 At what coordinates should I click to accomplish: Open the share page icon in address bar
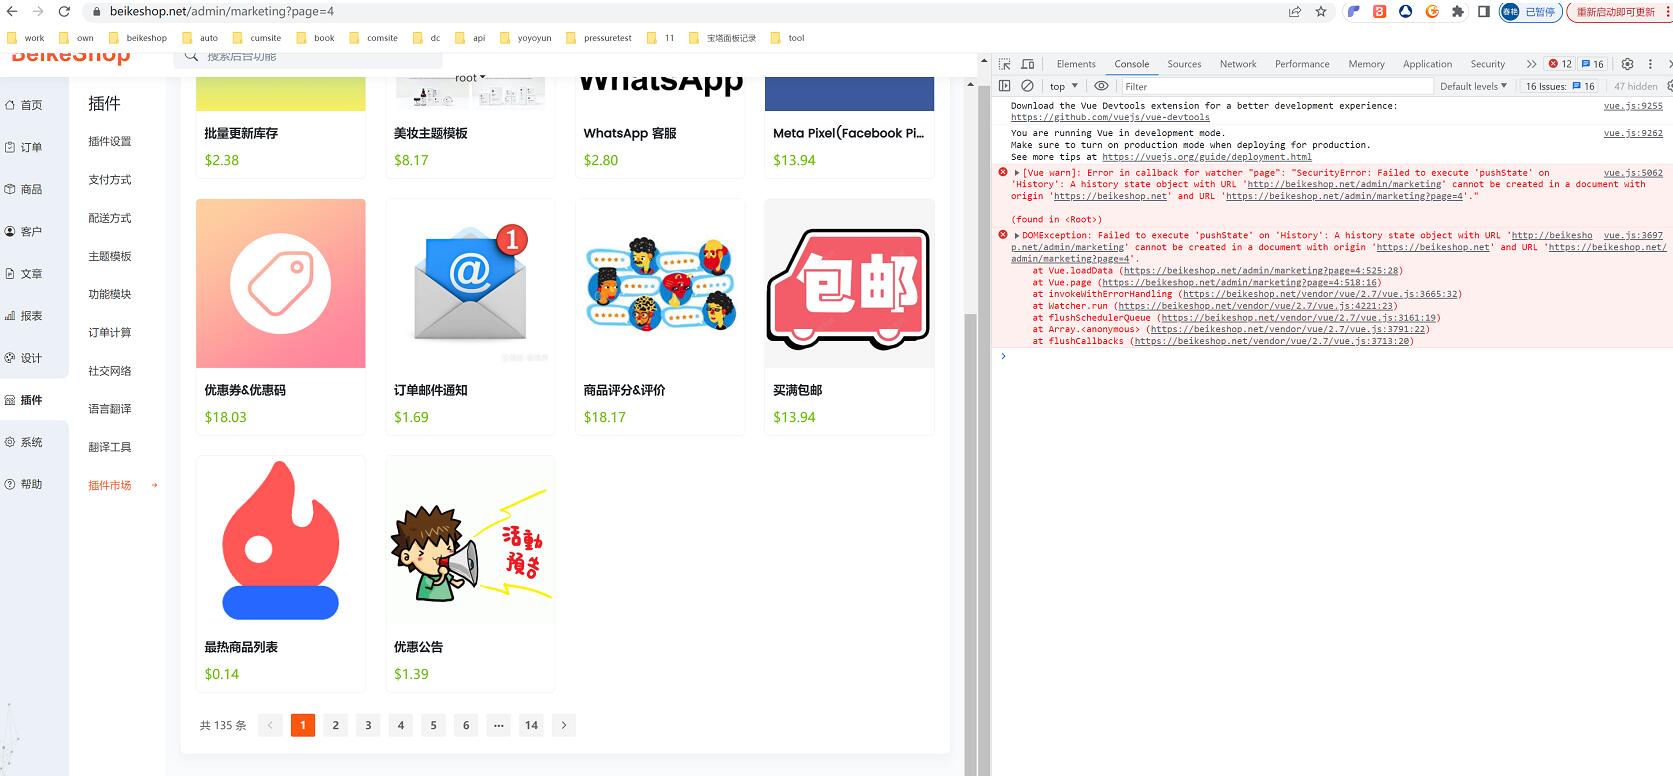1295,12
